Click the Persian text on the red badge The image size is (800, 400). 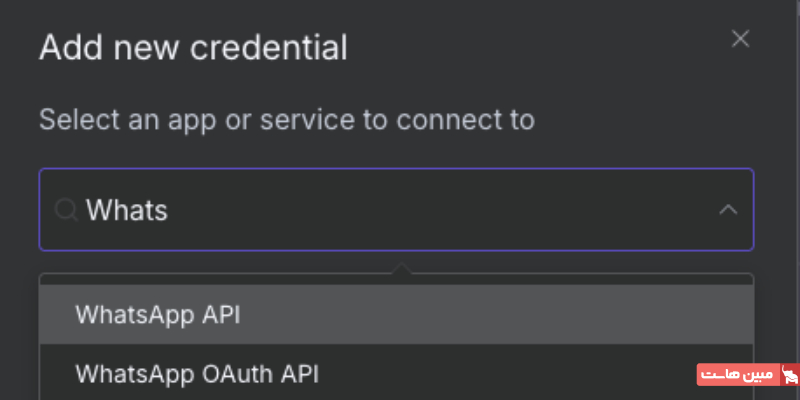[738, 376]
